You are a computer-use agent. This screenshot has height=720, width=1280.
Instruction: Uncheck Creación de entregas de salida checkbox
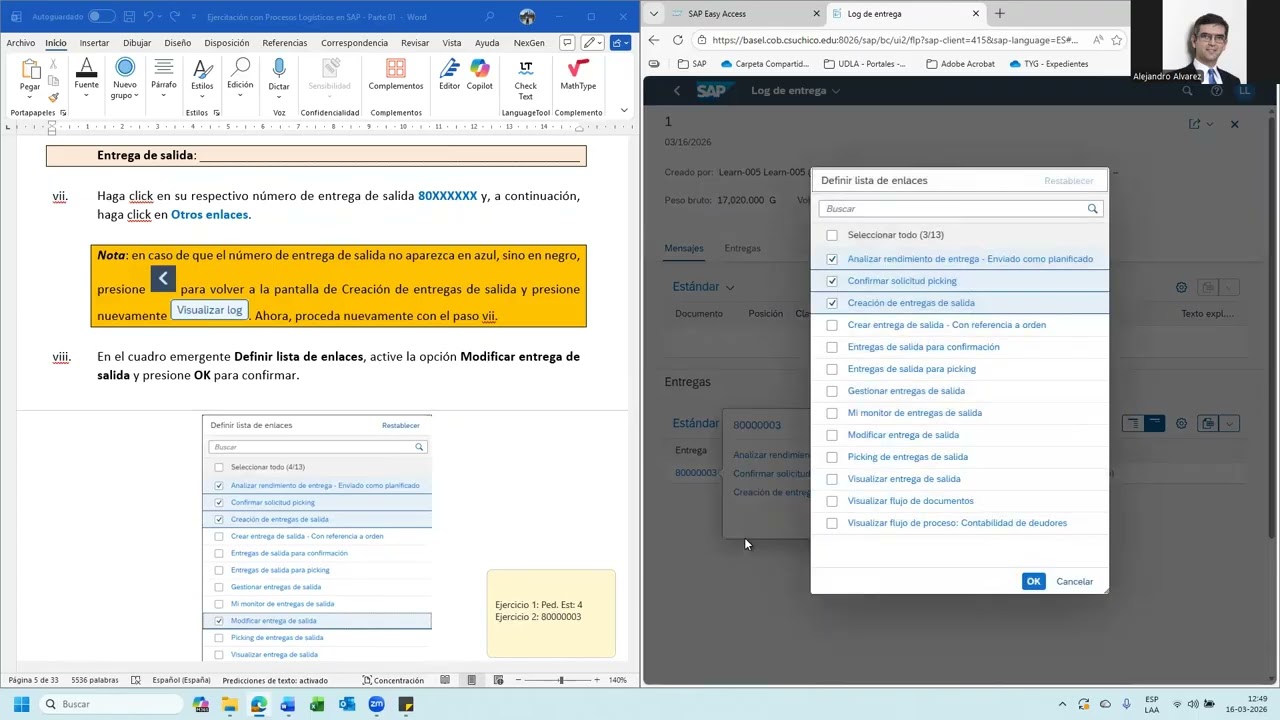point(832,303)
